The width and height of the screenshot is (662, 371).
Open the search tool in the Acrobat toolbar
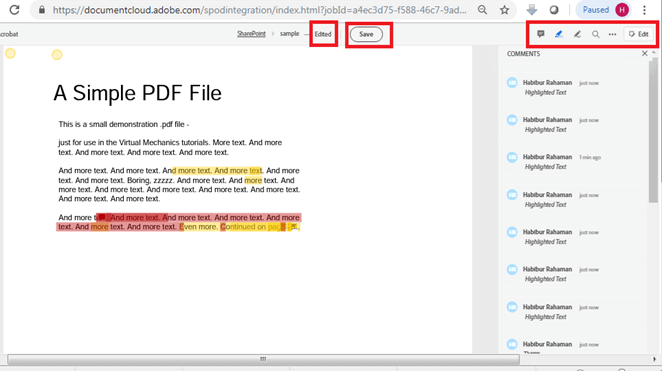(x=595, y=34)
